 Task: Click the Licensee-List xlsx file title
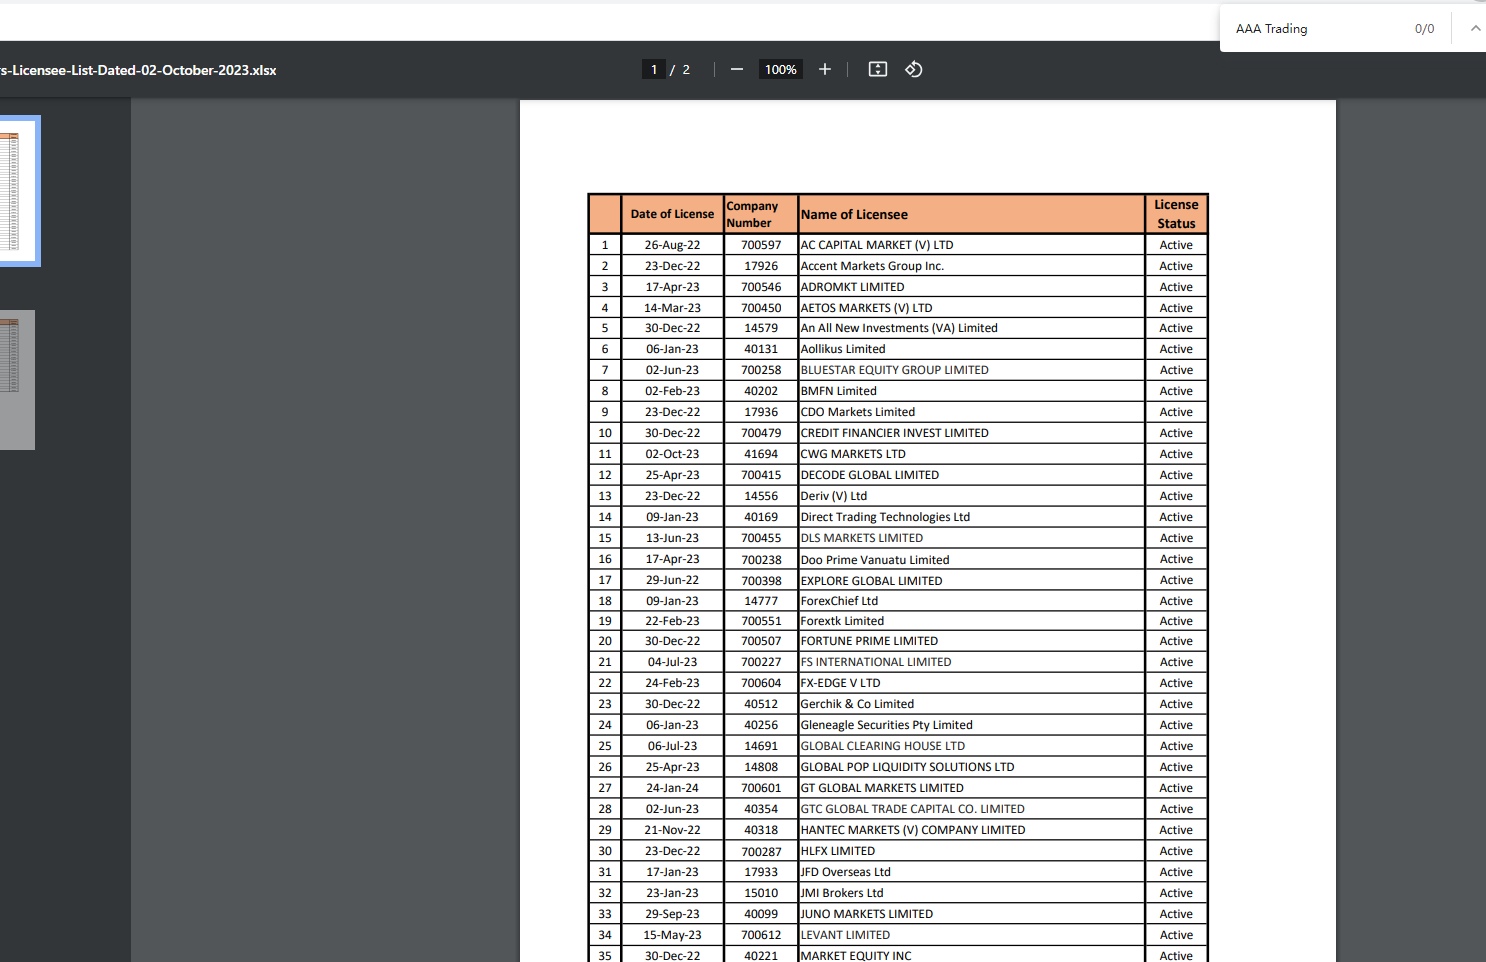pos(138,70)
